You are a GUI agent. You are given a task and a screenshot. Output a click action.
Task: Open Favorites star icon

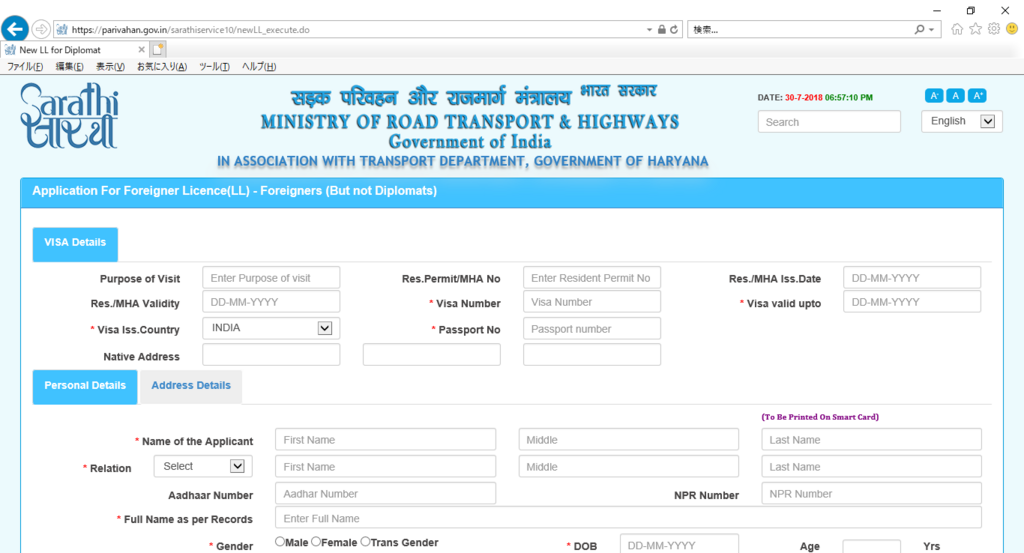[976, 29]
